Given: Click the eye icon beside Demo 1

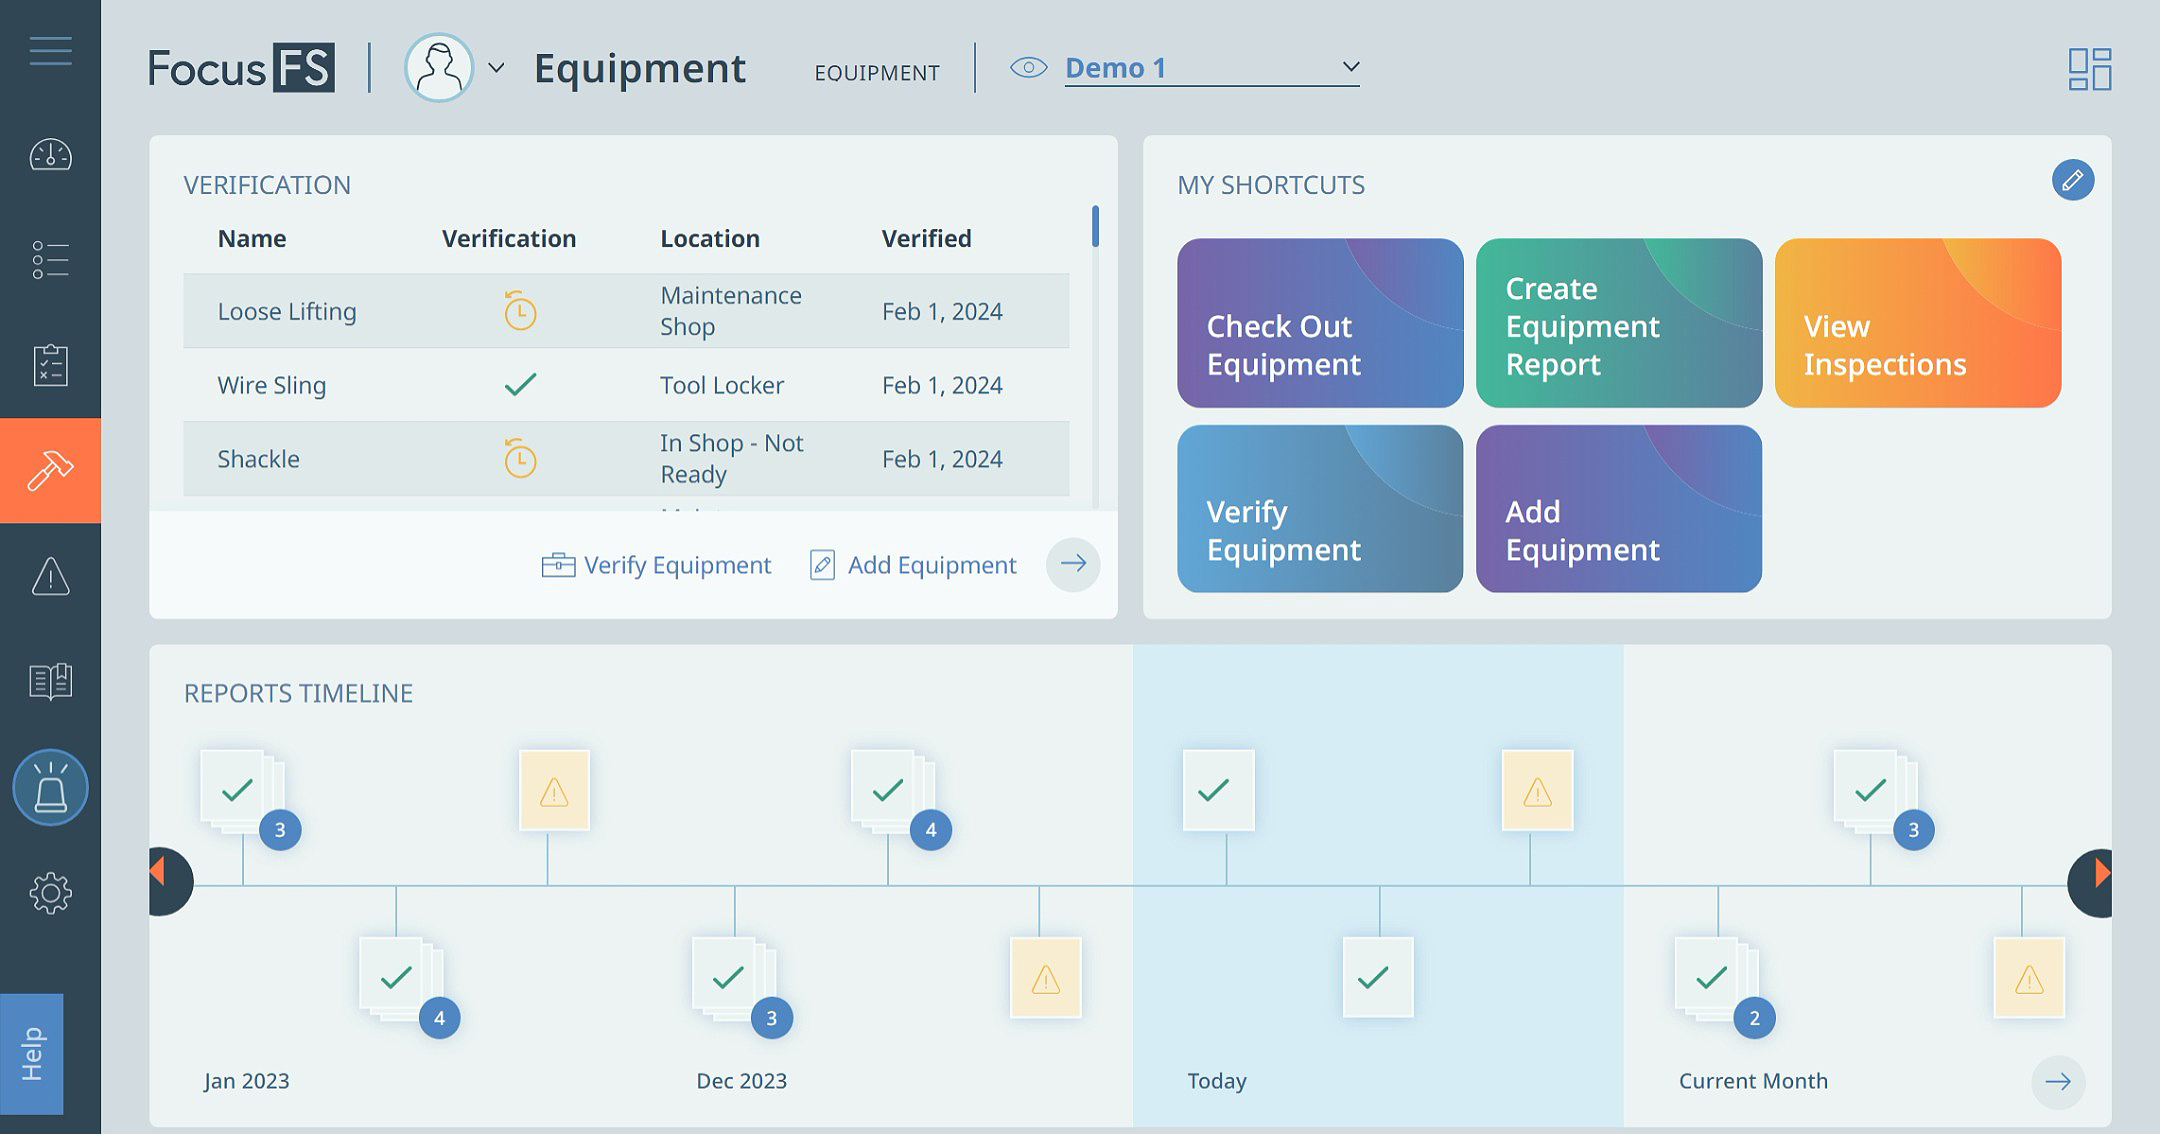Looking at the screenshot, I should click(1028, 68).
